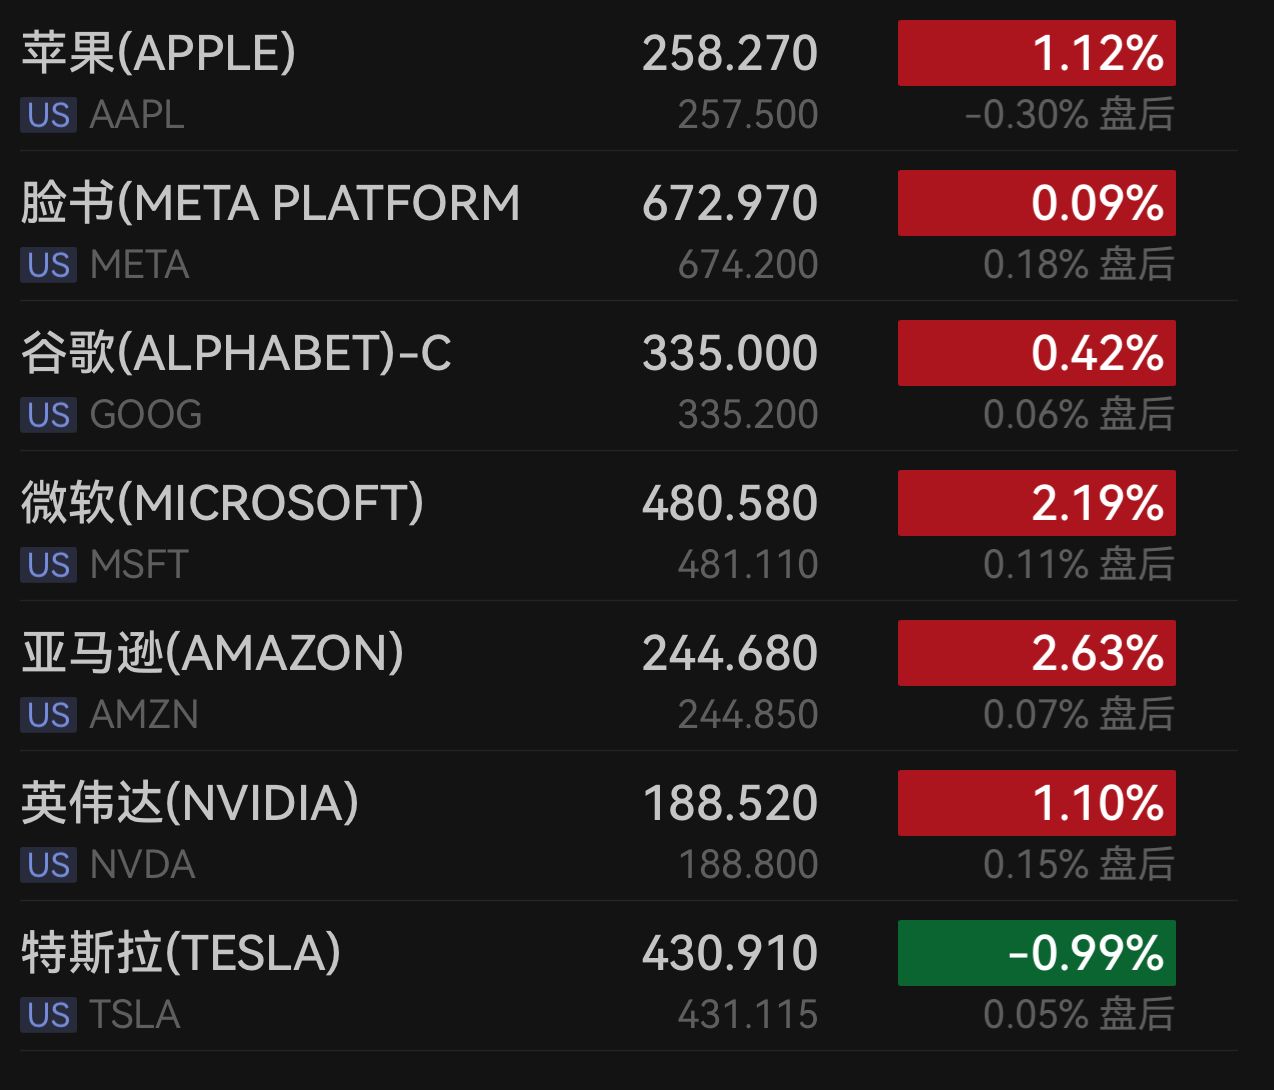The height and width of the screenshot is (1090, 1274).
Task: Open the 脸书(META PLATFORM stock entry
Action: pos(270,203)
